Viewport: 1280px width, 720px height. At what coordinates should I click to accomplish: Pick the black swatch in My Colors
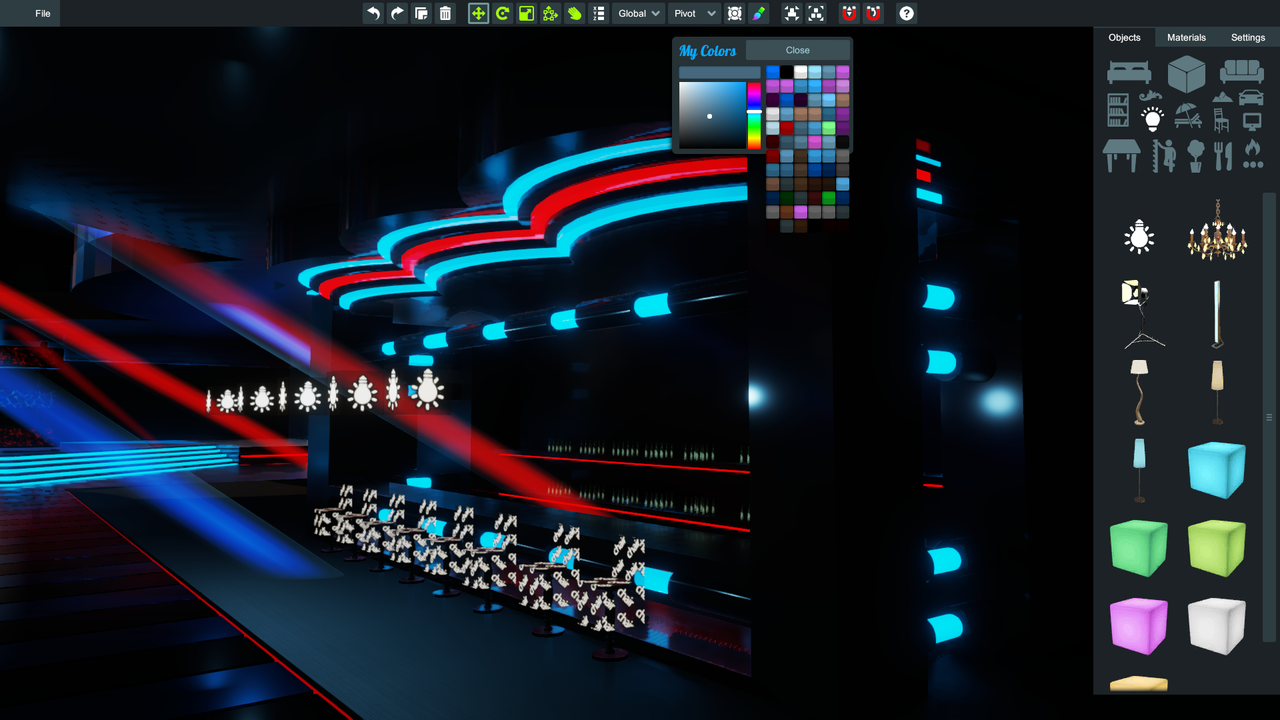point(787,72)
